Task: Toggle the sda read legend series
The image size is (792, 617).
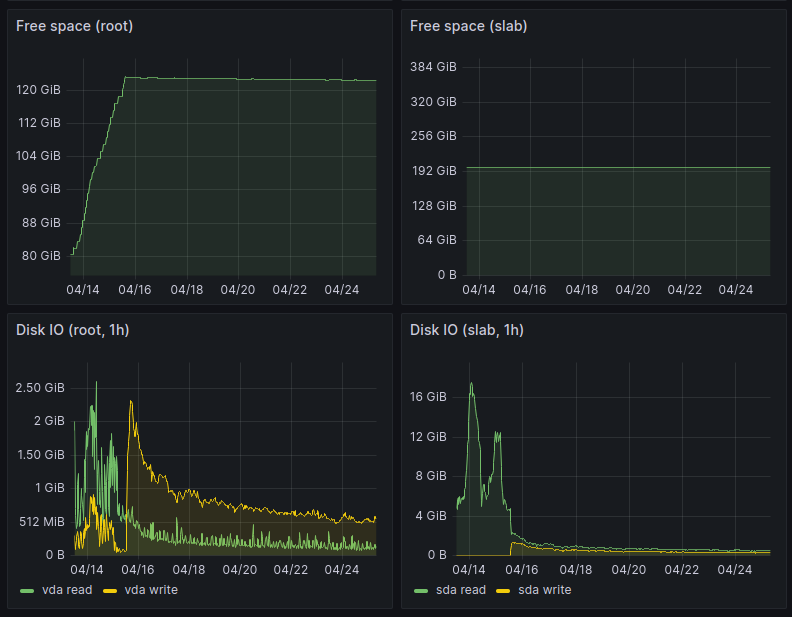Action: (x=461, y=590)
